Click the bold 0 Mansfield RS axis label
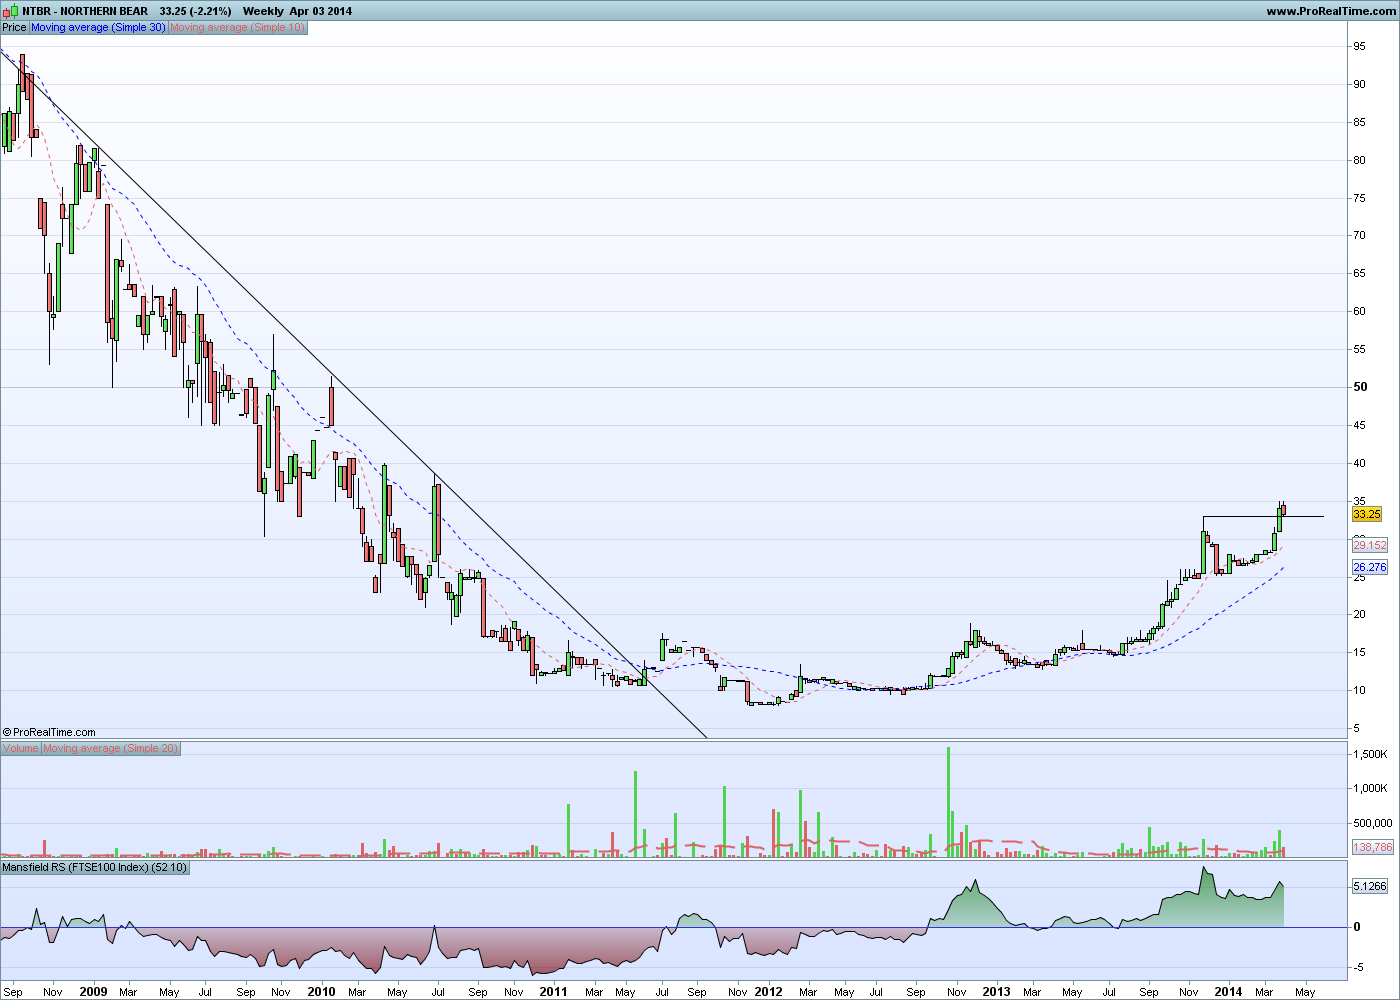 [1357, 927]
